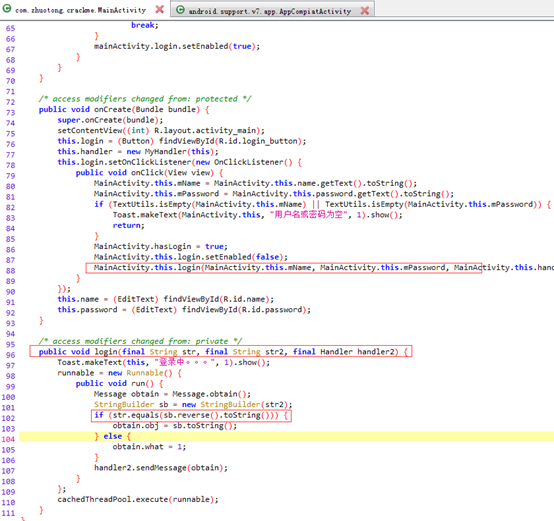Click the class icon on the MainActivity tab
The height and width of the screenshot is (521, 554).
tap(7, 8)
